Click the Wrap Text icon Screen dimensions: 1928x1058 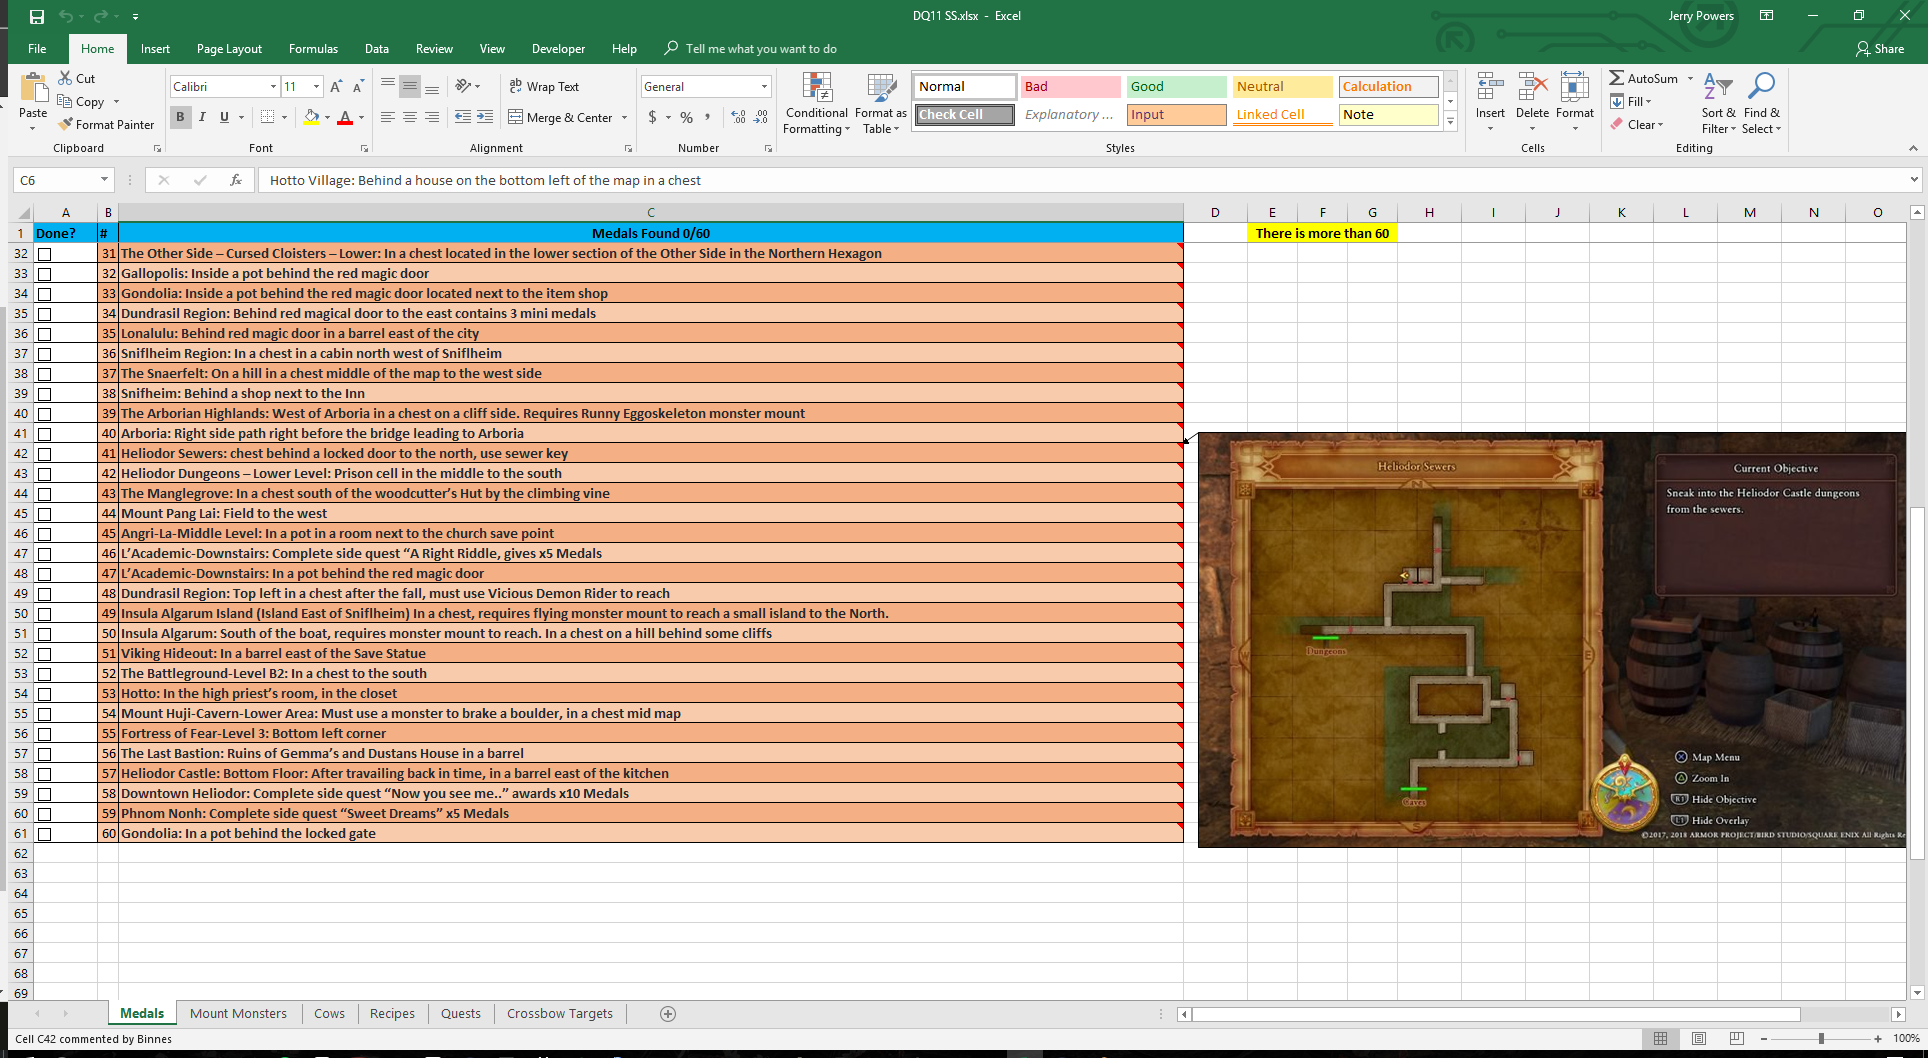[x=516, y=87]
